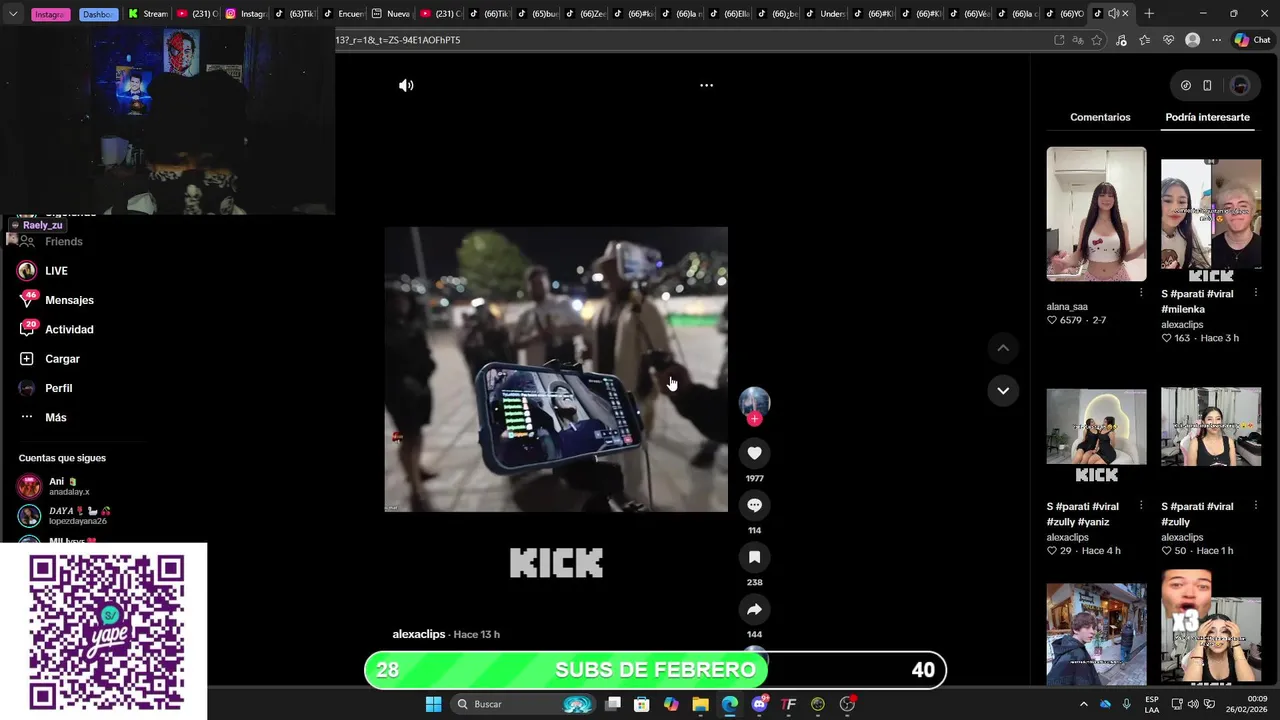This screenshot has height=720, width=1280.
Task: Open Edge settings and more menu
Action: [1216, 40]
